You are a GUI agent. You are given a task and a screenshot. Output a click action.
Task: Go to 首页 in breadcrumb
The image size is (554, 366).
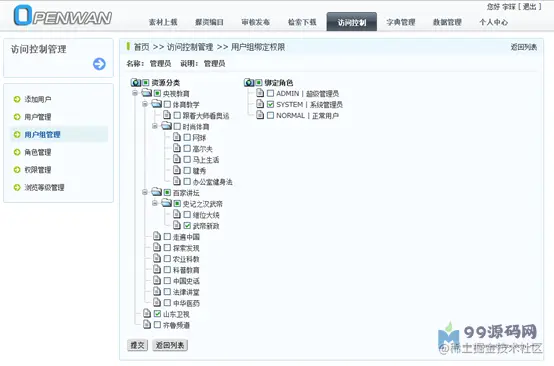(142, 47)
